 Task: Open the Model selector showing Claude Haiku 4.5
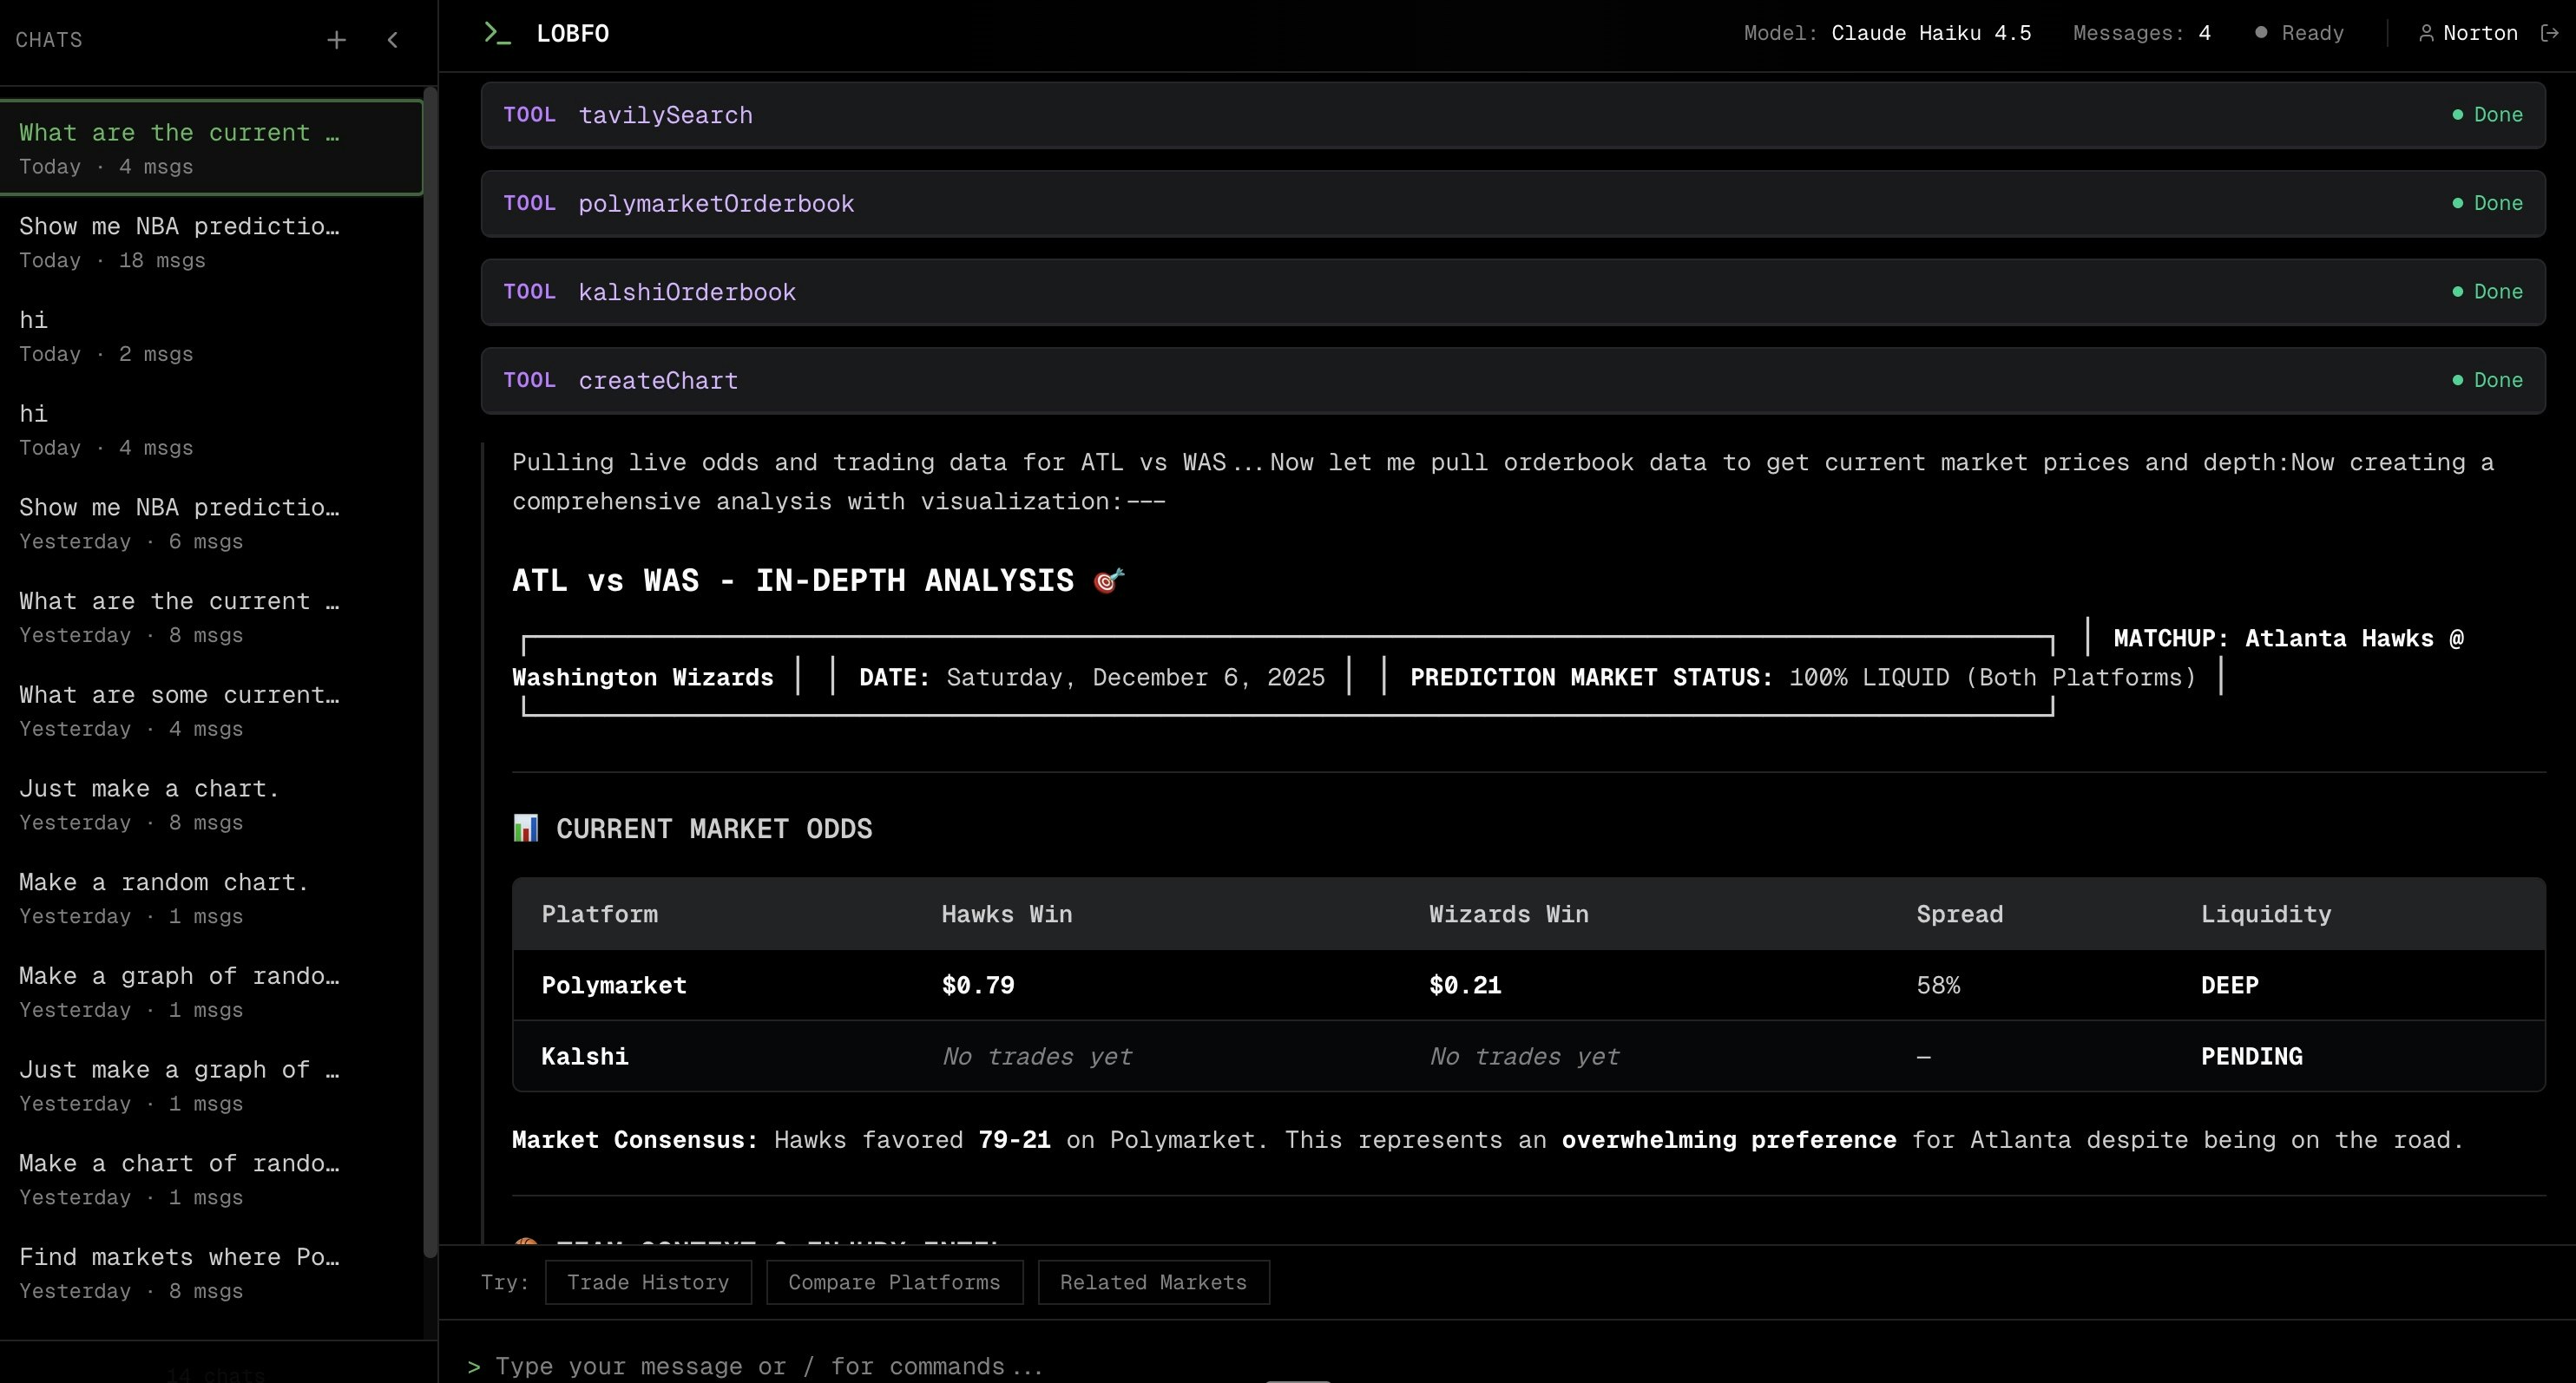(1930, 32)
